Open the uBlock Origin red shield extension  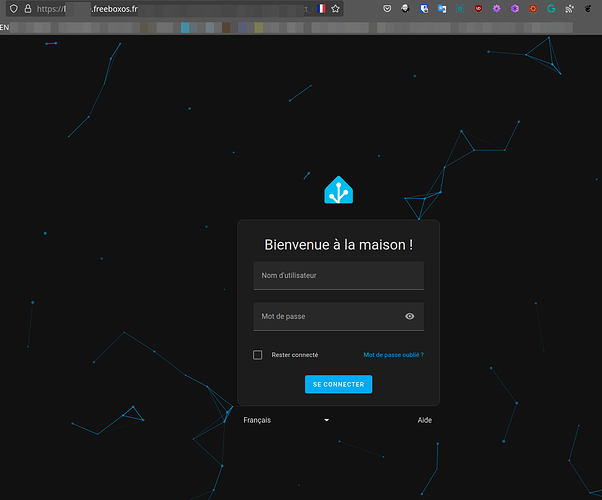pos(479,8)
